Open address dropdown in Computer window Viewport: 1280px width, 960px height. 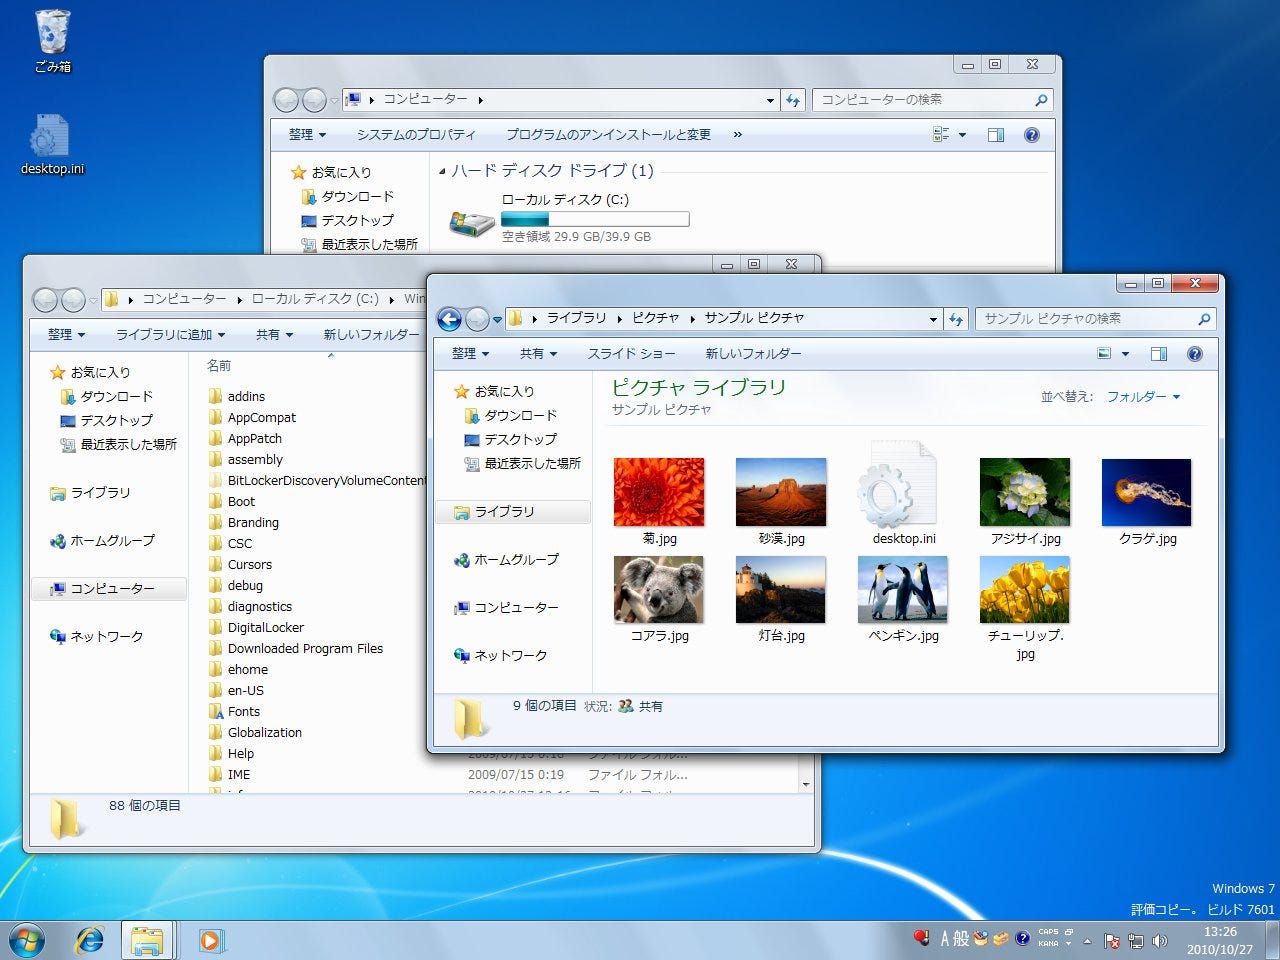[x=770, y=101]
